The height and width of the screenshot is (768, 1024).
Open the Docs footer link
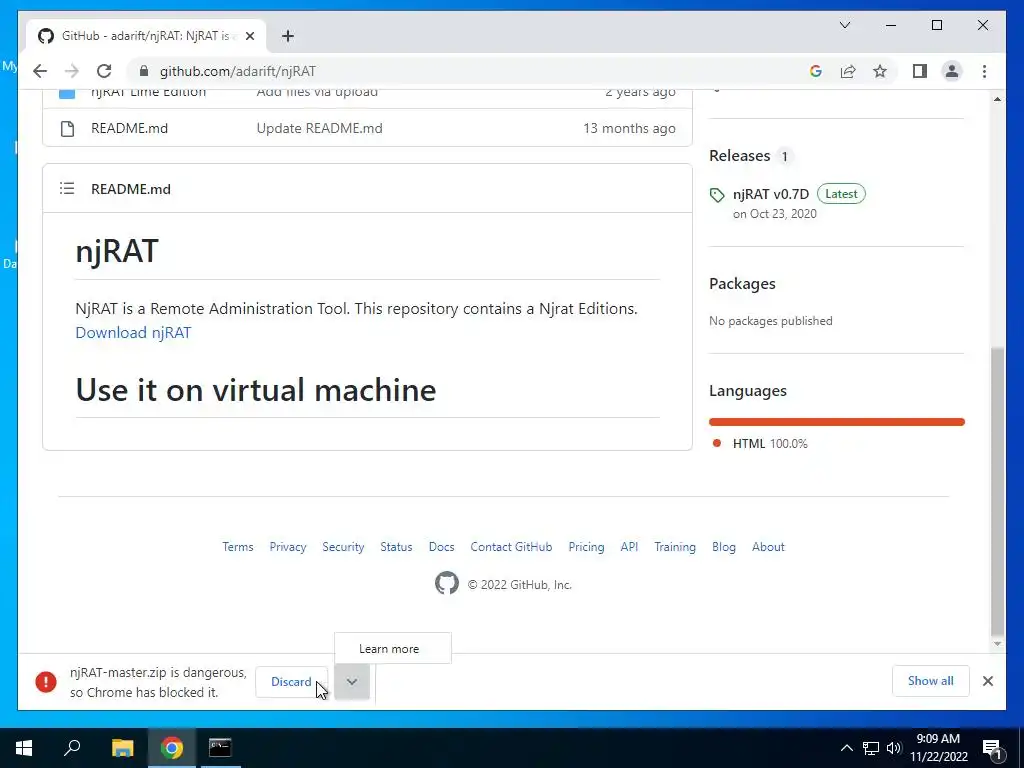[x=441, y=547]
